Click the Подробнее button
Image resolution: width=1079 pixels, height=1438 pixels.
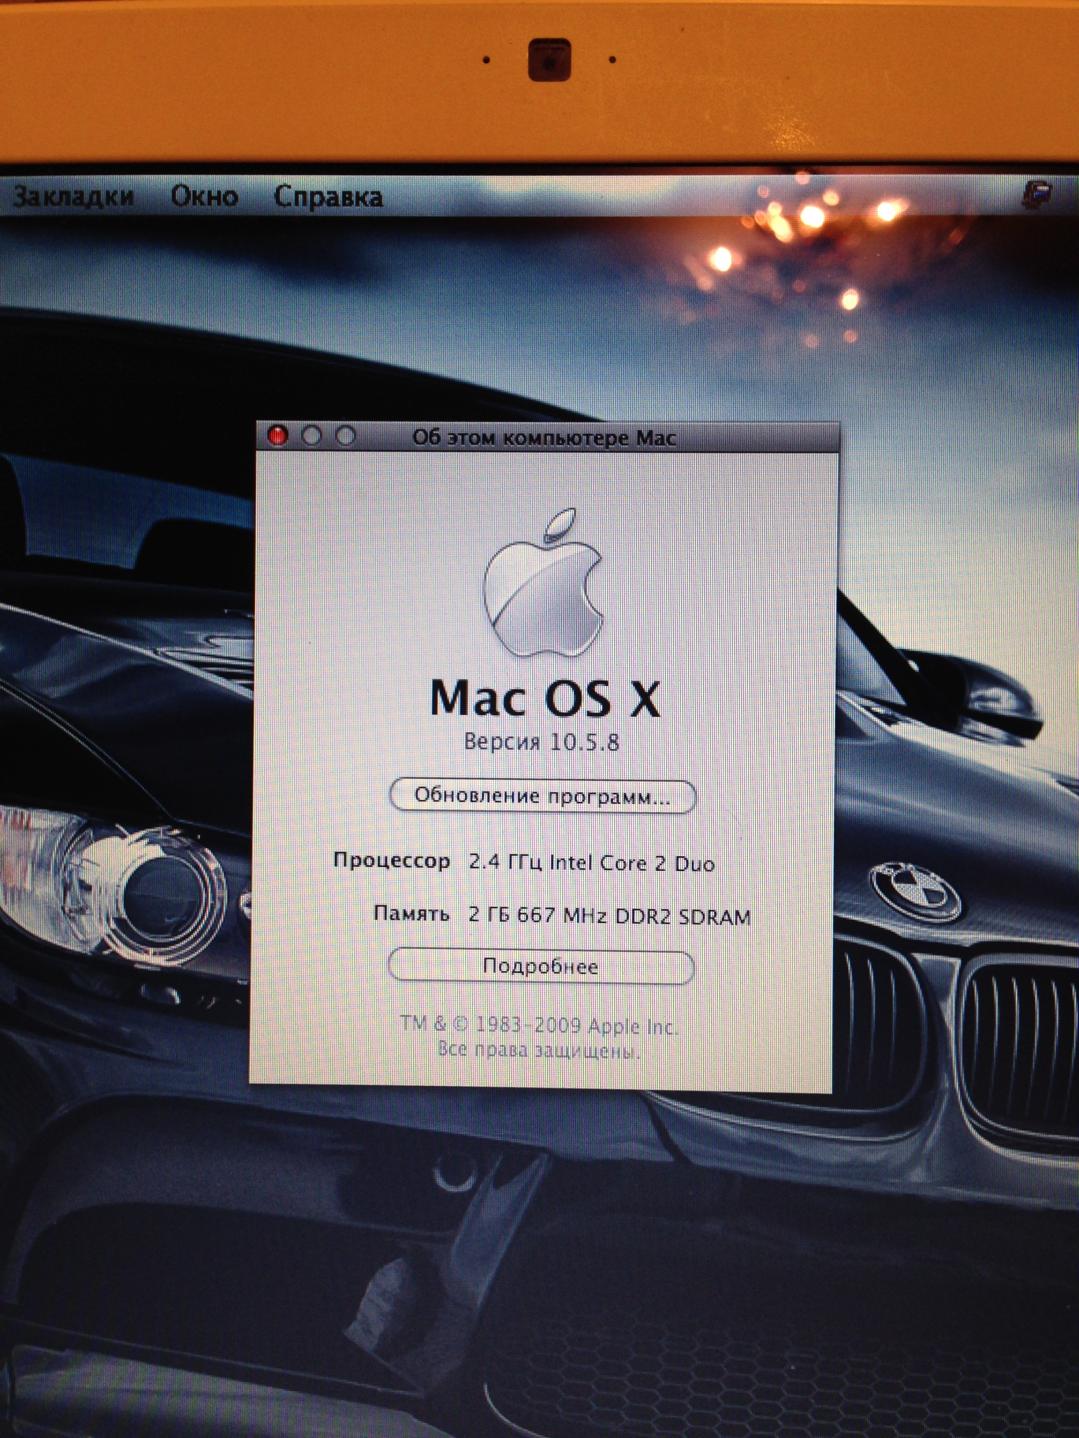[x=540, y=967]
